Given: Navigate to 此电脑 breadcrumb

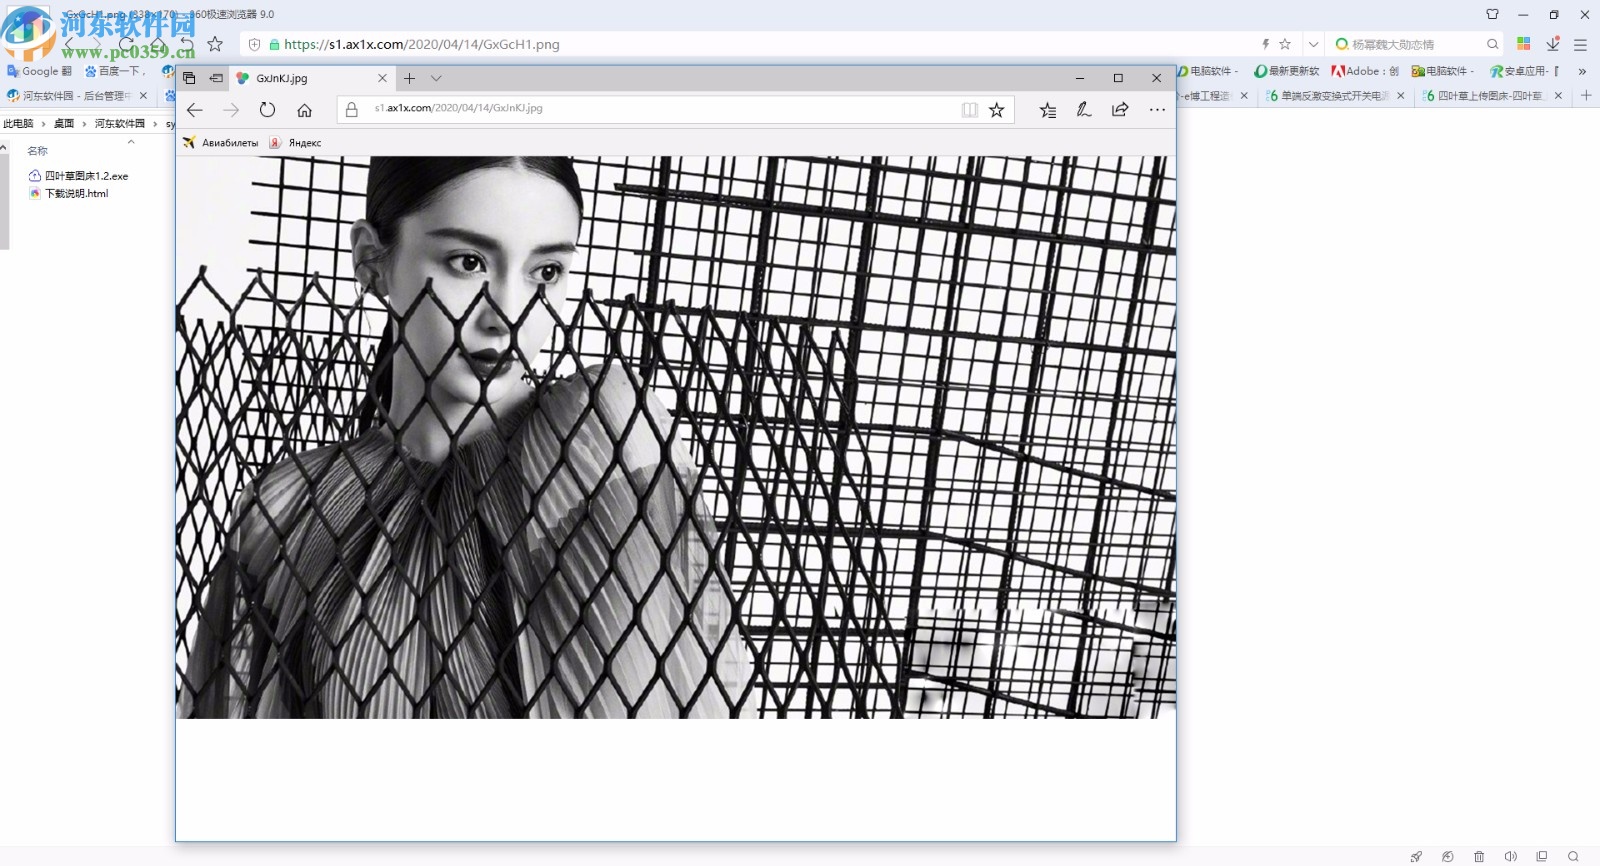Looking at the screenshot, I should 18,124.
